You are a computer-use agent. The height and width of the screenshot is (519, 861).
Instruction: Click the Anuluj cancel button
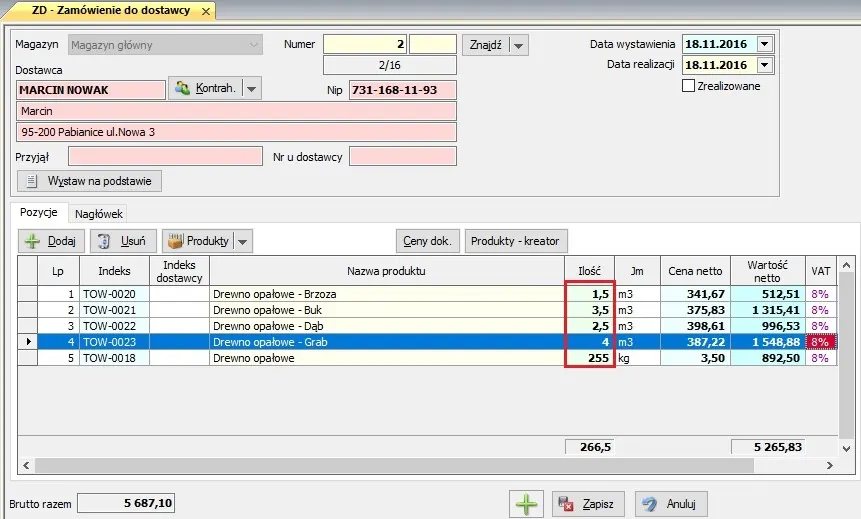click(671, 504)
